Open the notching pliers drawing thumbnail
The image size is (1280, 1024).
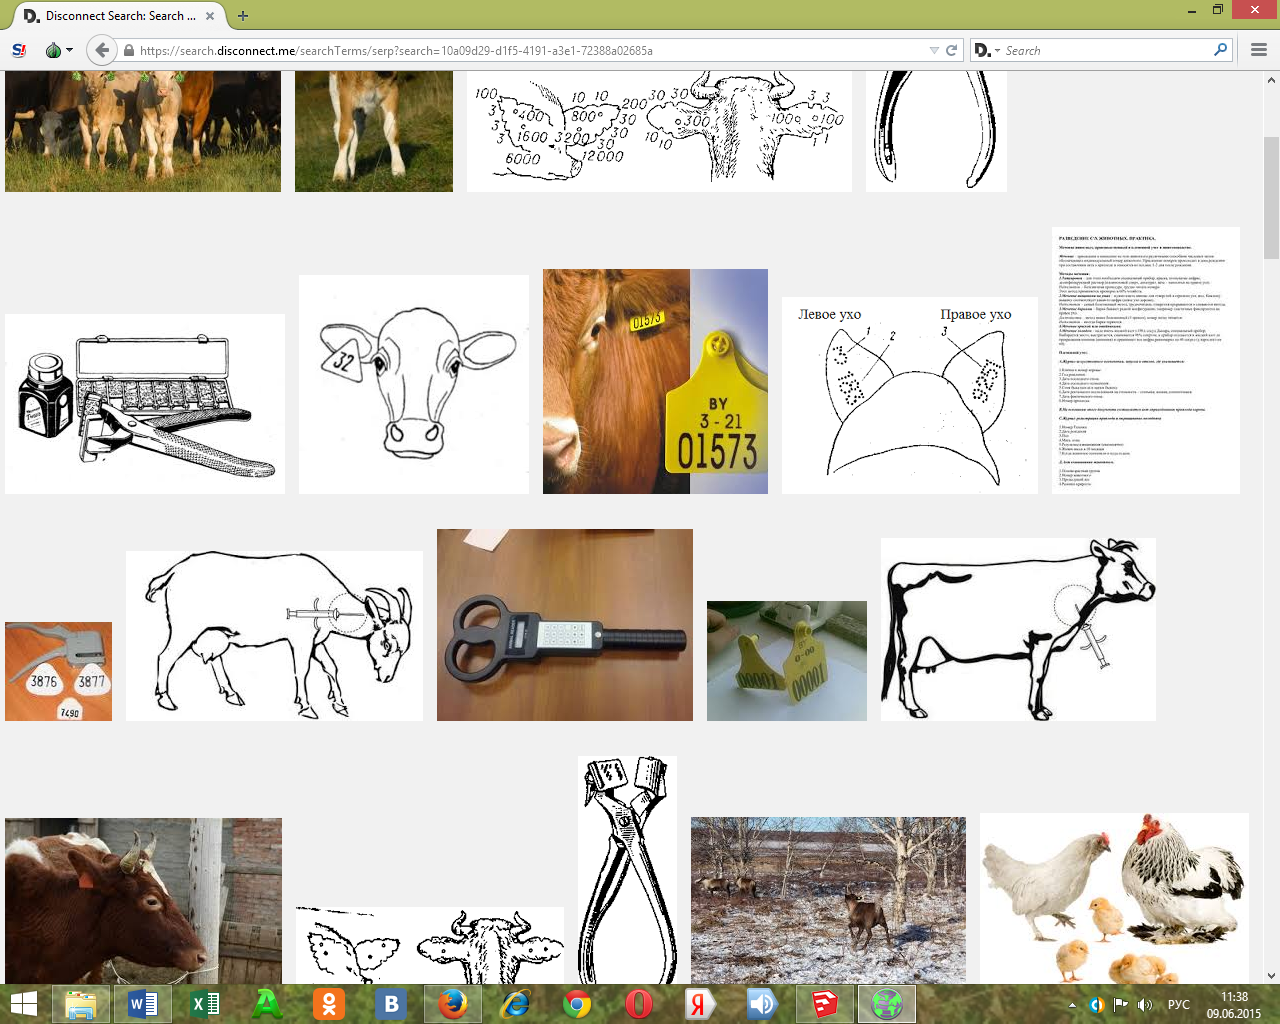click(627, 870)
